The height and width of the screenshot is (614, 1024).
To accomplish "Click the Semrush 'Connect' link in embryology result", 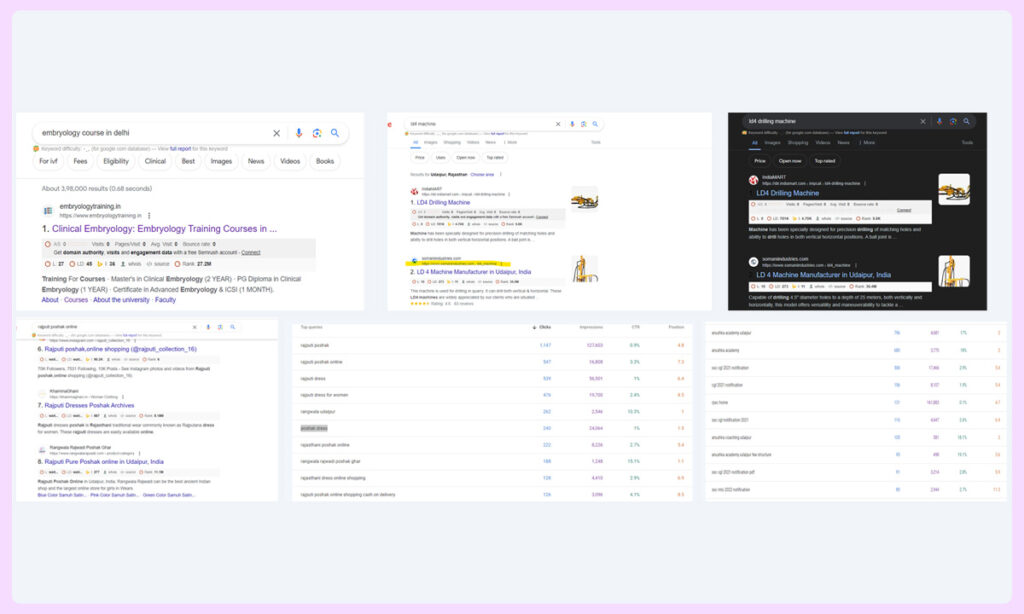I will tap(251, 253).
